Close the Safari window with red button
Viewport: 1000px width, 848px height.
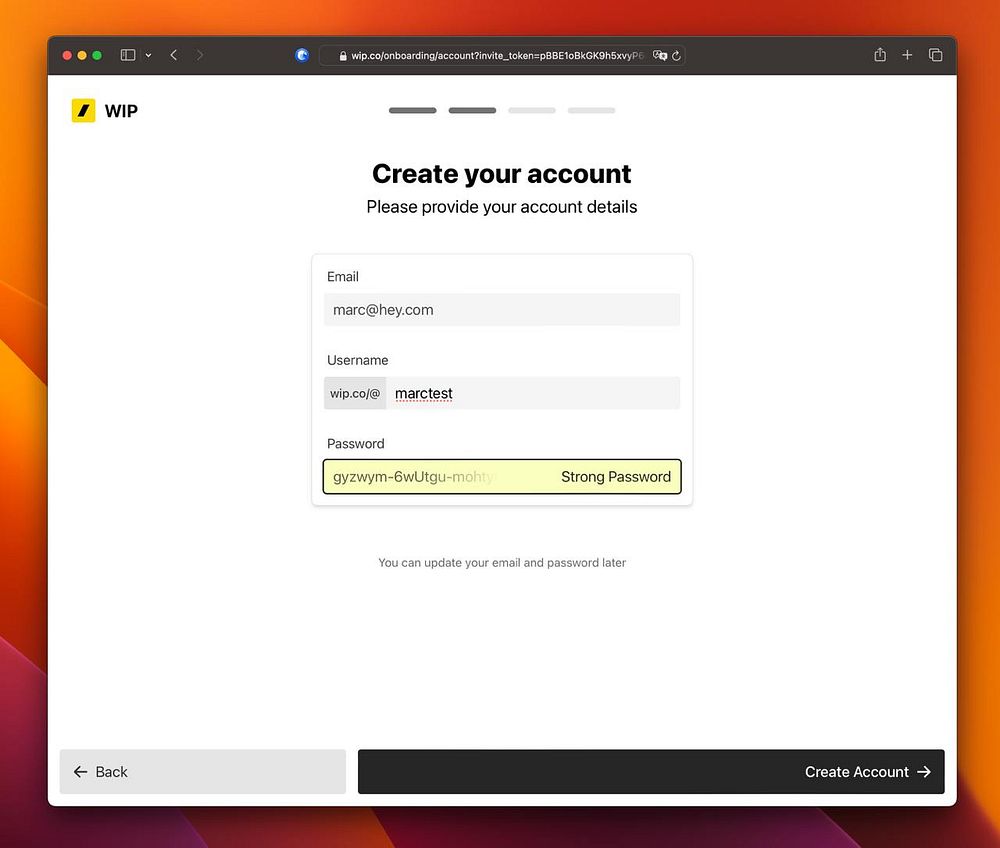coord(67,55)
